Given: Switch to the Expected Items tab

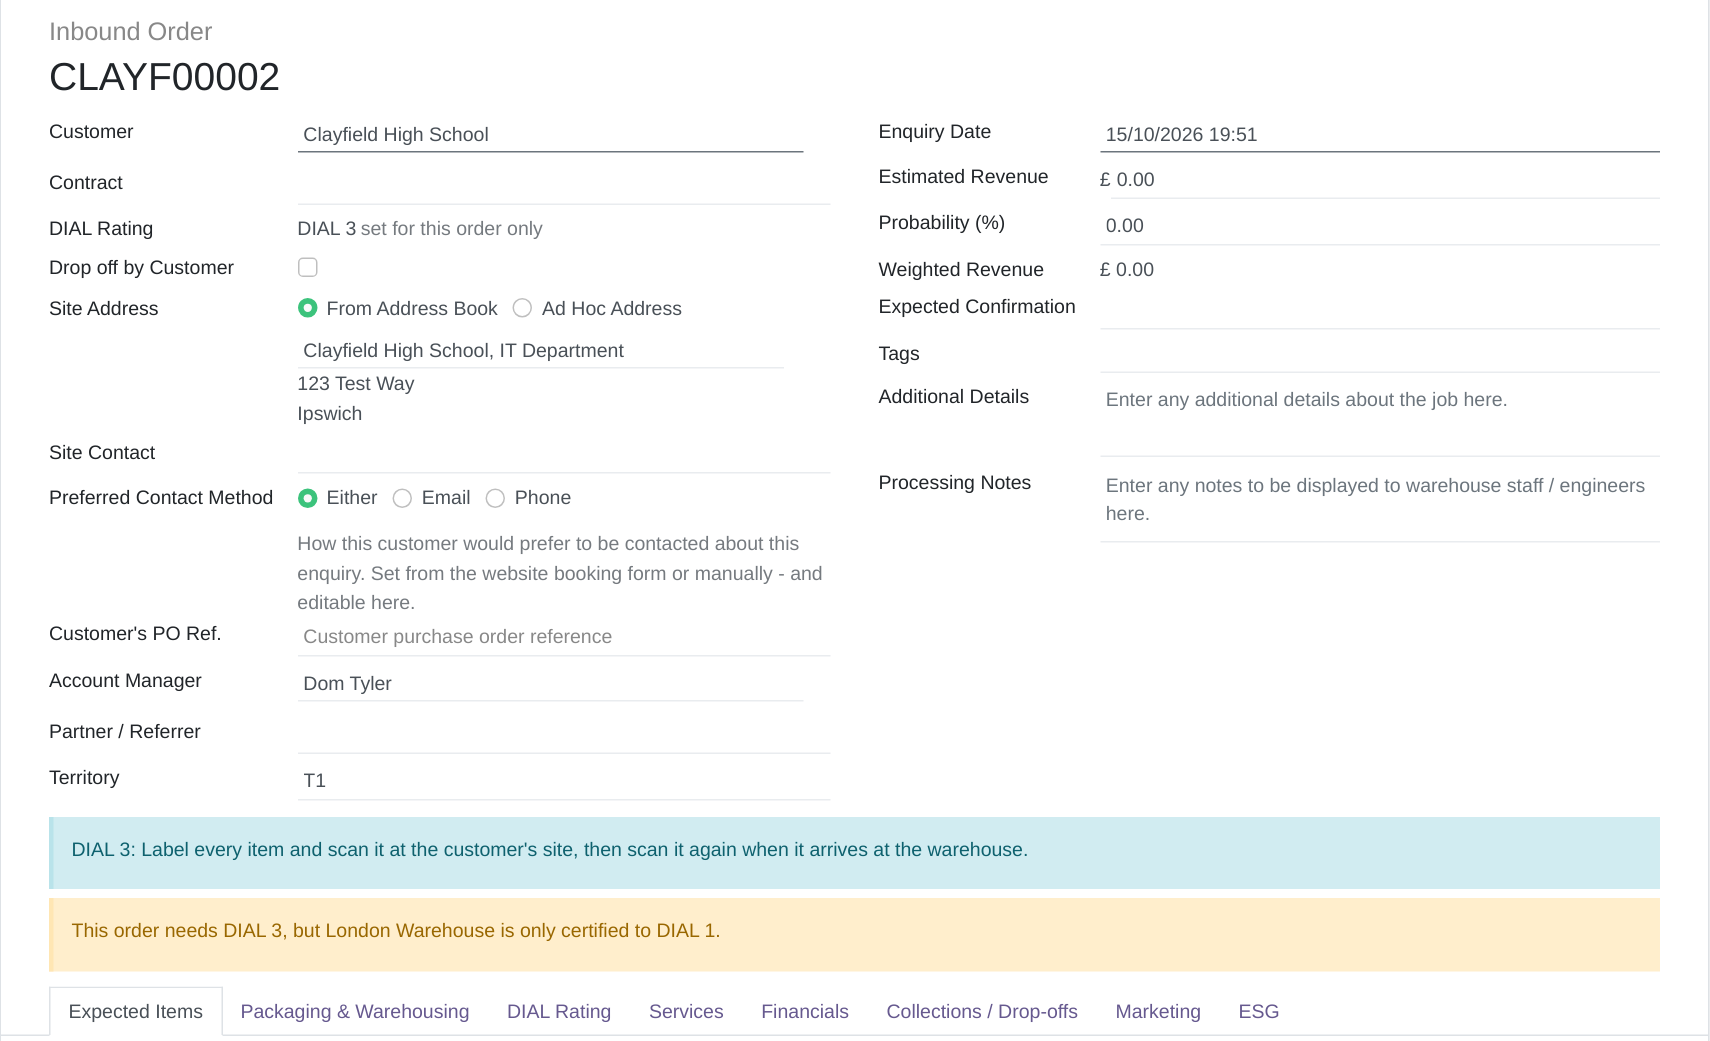Looking at the screenshot, I should click(x=136, y=1012).
